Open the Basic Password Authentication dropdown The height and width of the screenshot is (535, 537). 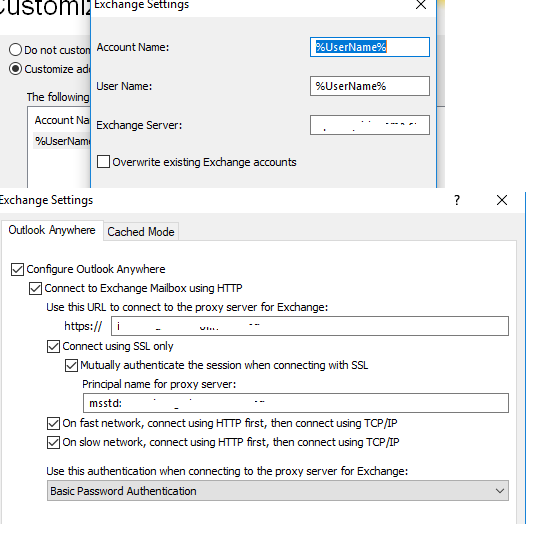coord(277,491)
